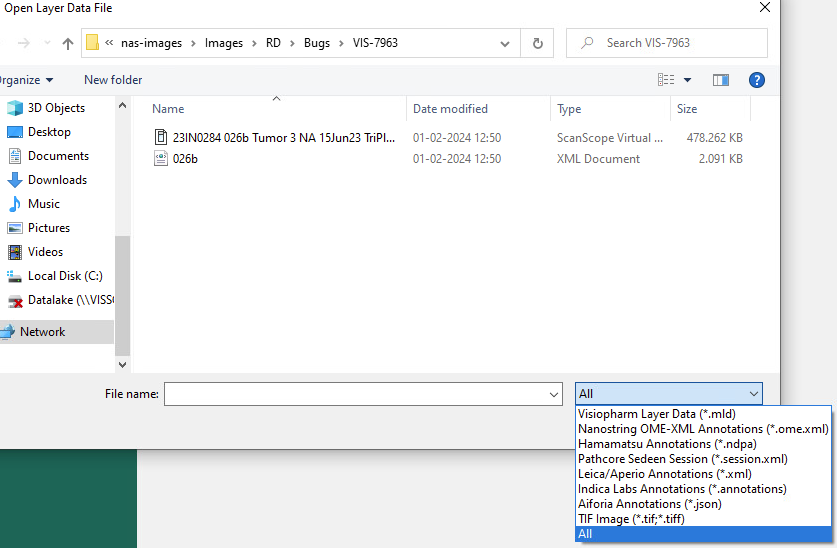Click sidebar scrollbar down arrow

click(122, 364)
